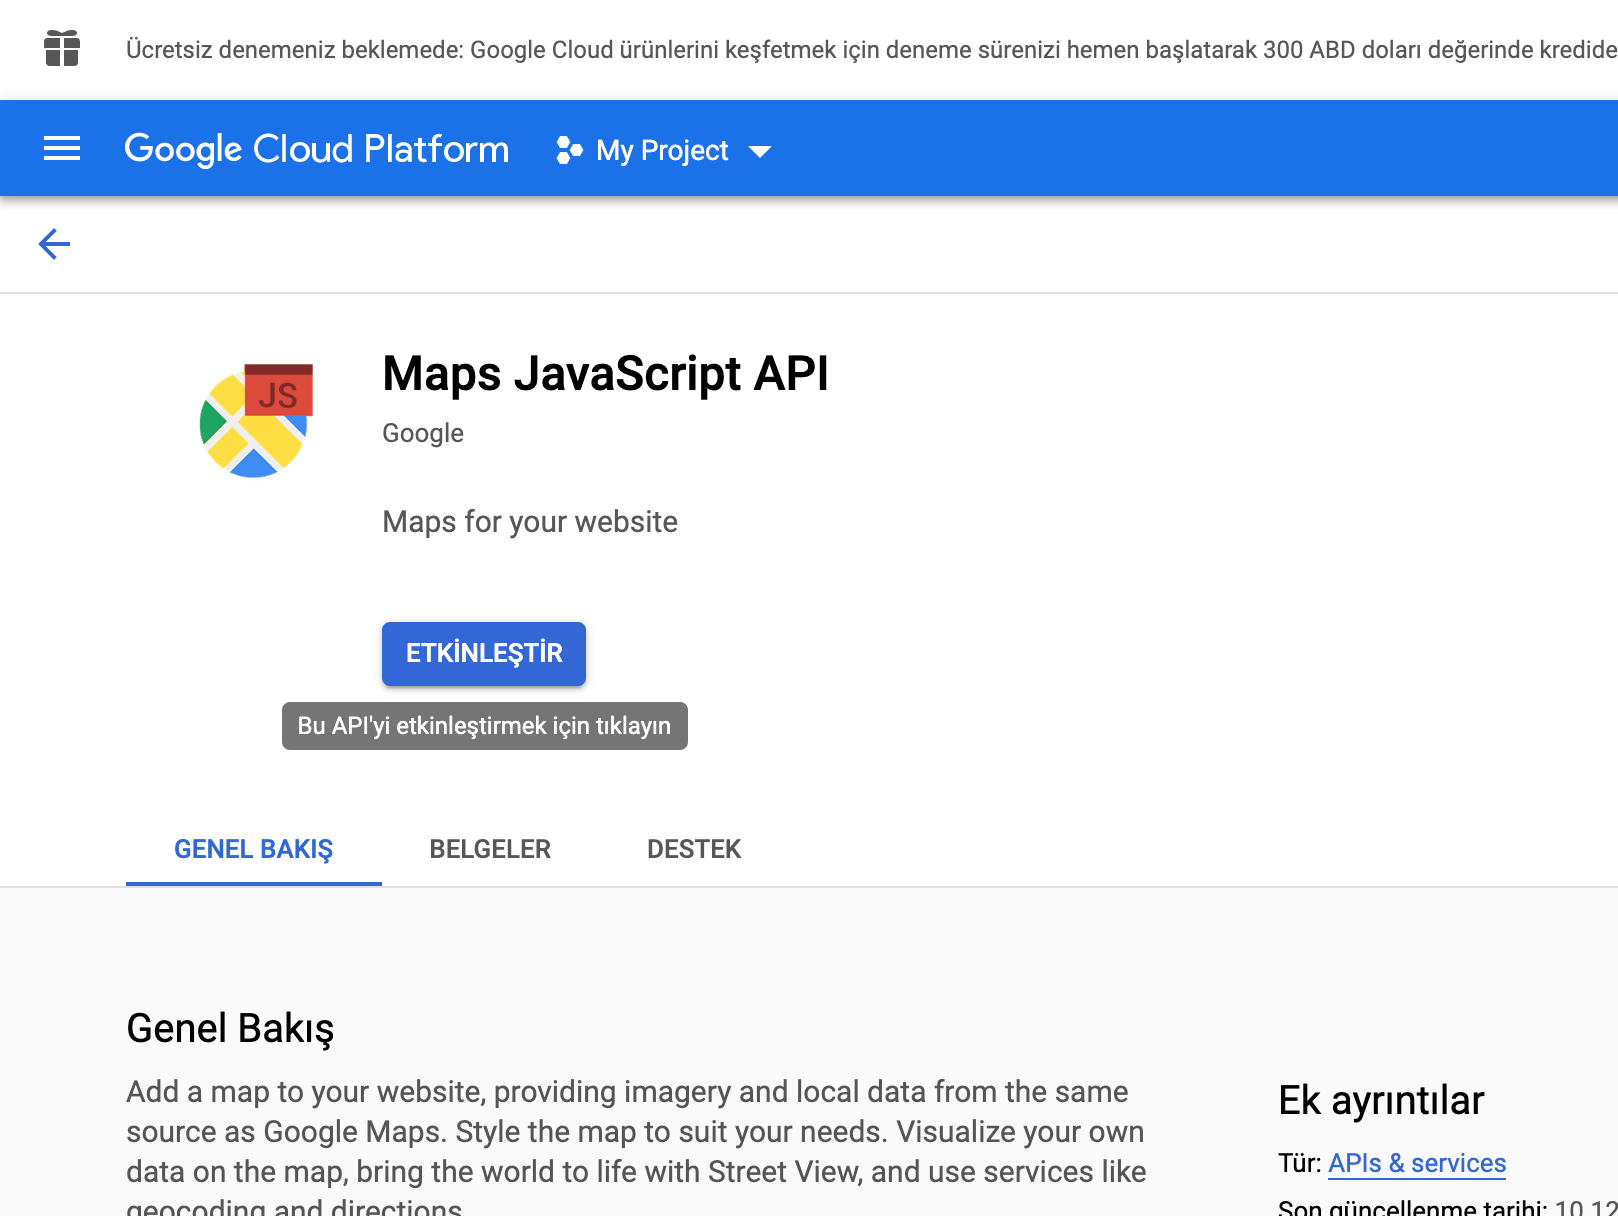Click the Maps JavaScript API title

(x=605, y=374)
